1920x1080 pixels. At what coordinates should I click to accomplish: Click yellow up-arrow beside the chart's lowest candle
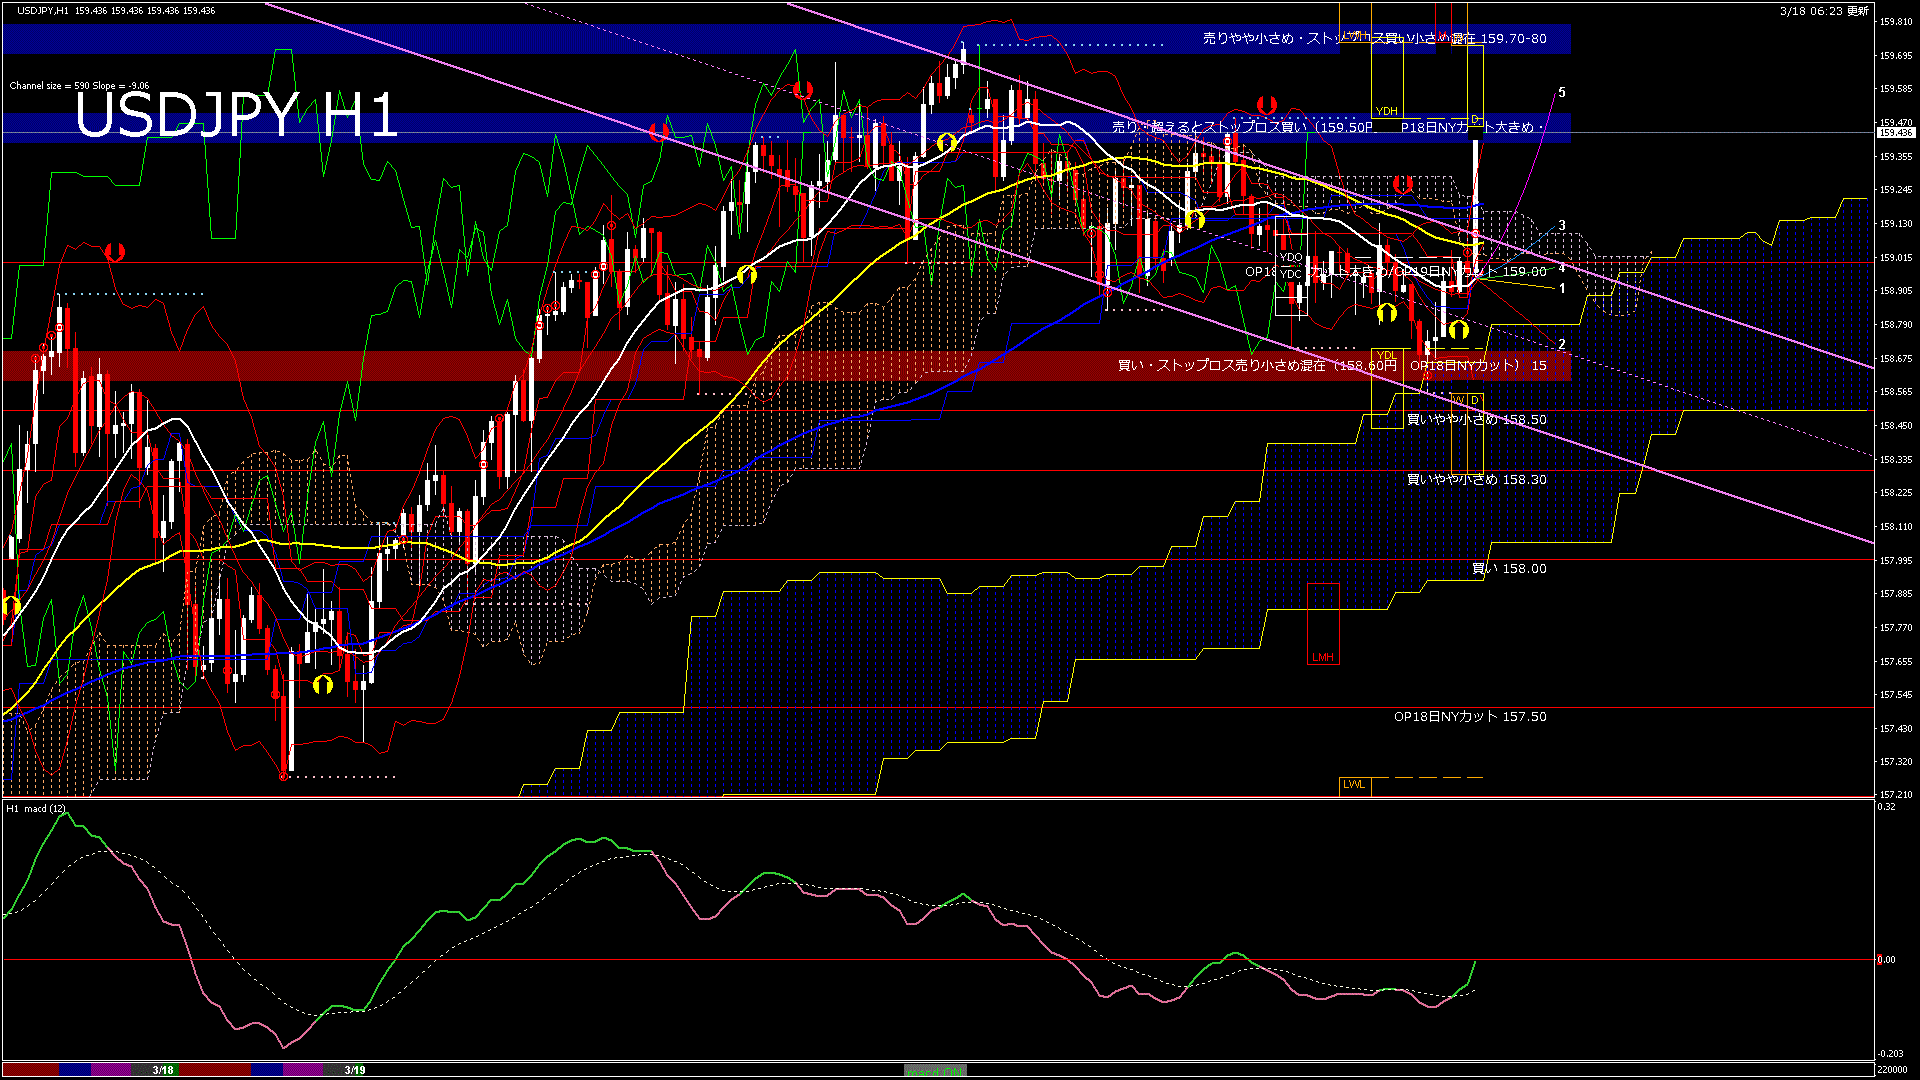pyautogui.click(x=322, y=685)
